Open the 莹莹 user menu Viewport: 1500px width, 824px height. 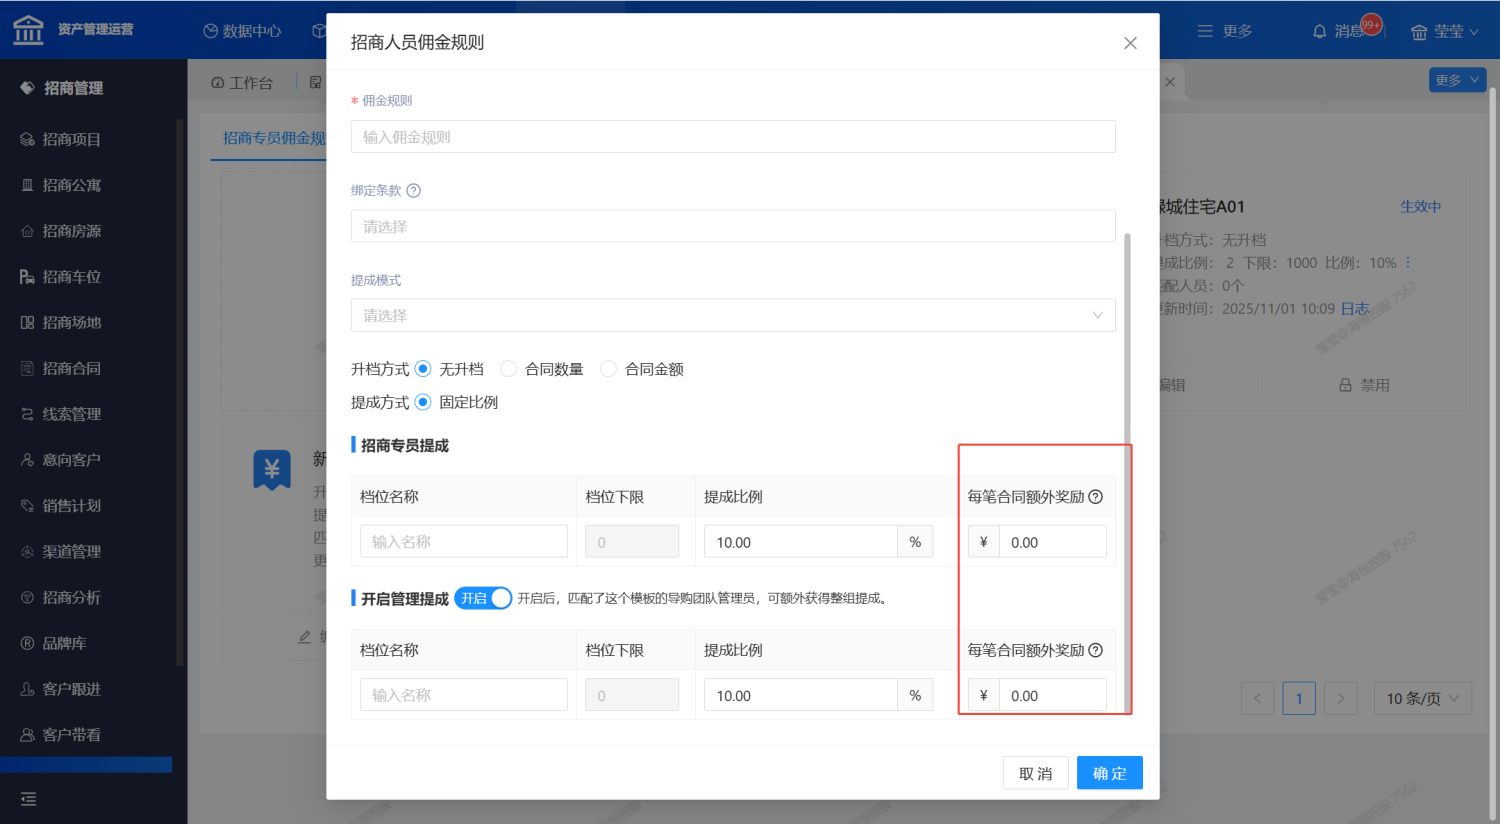click(x=1444, y=32)
